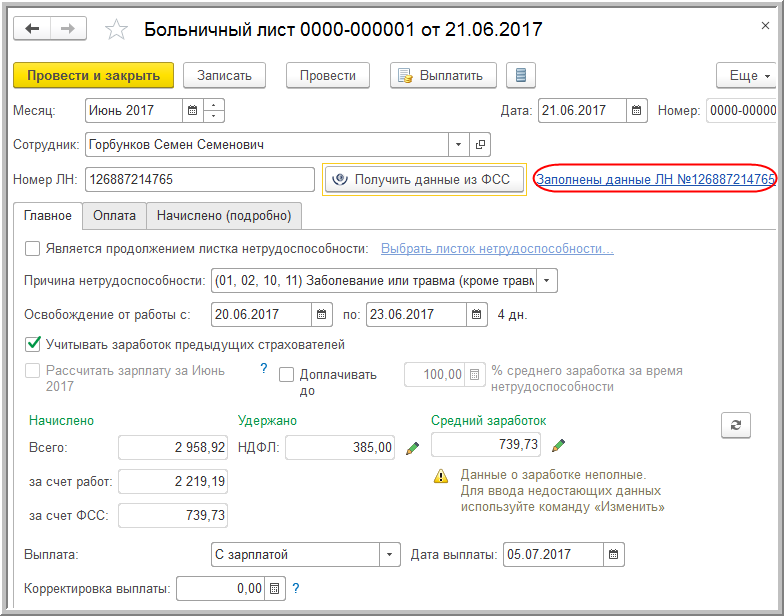This screenshot has height=616, width=784.
Task: Open the document movements report icon
Action: [x=520, y=76]
